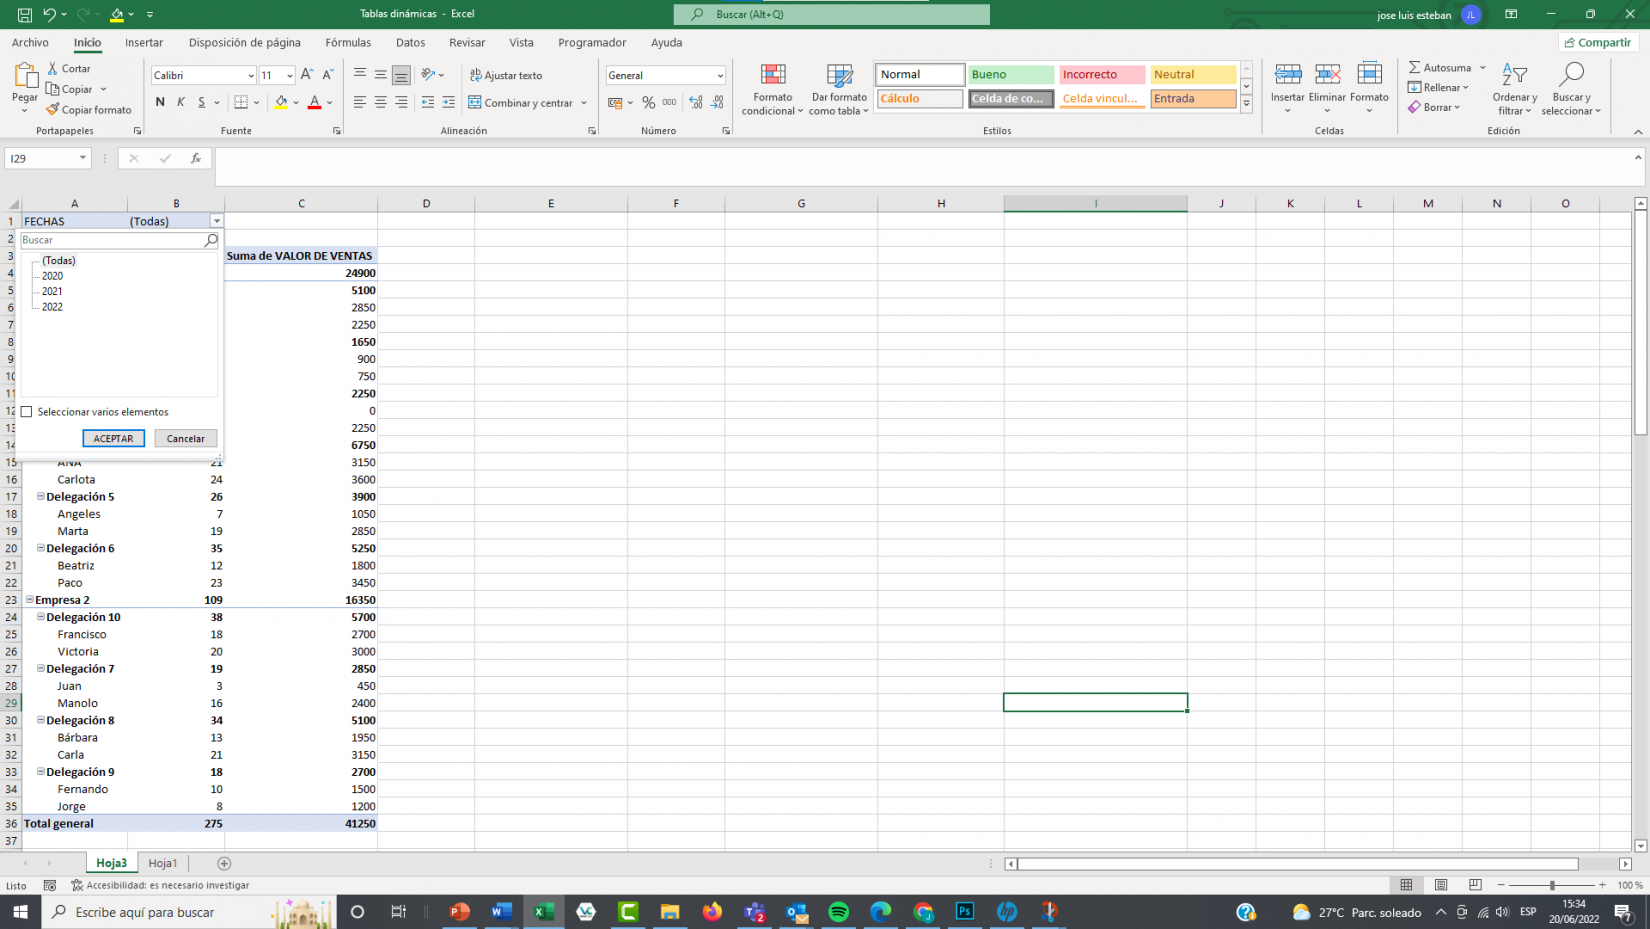Save the workbook with the Save icon
The image size is (1650, 929).
click(24, 14)
